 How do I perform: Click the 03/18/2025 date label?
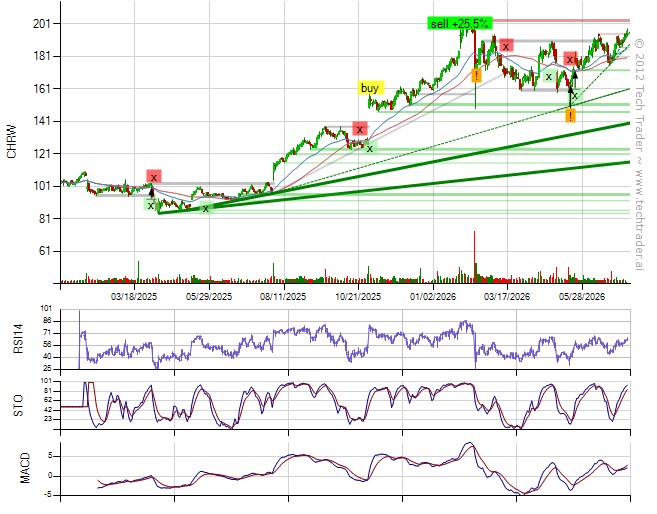pyautogui.click(x=134, y=297)
